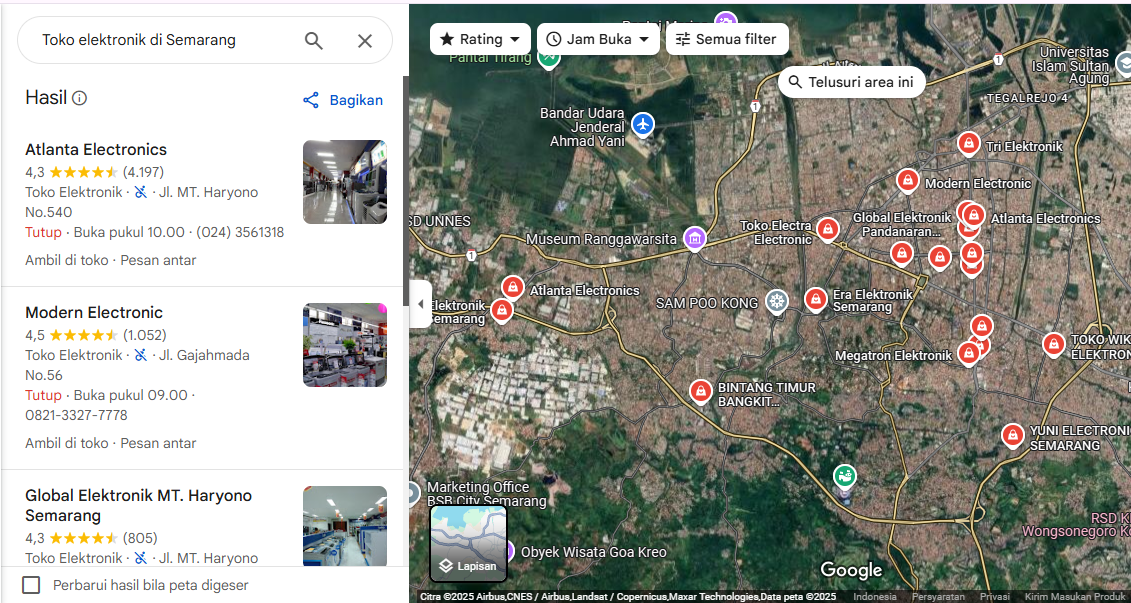Select the YUNI ELECTRONIC SEMARANG pin
The height and width of the screenshot is (603, 1131).
[x=1013, y=436]
